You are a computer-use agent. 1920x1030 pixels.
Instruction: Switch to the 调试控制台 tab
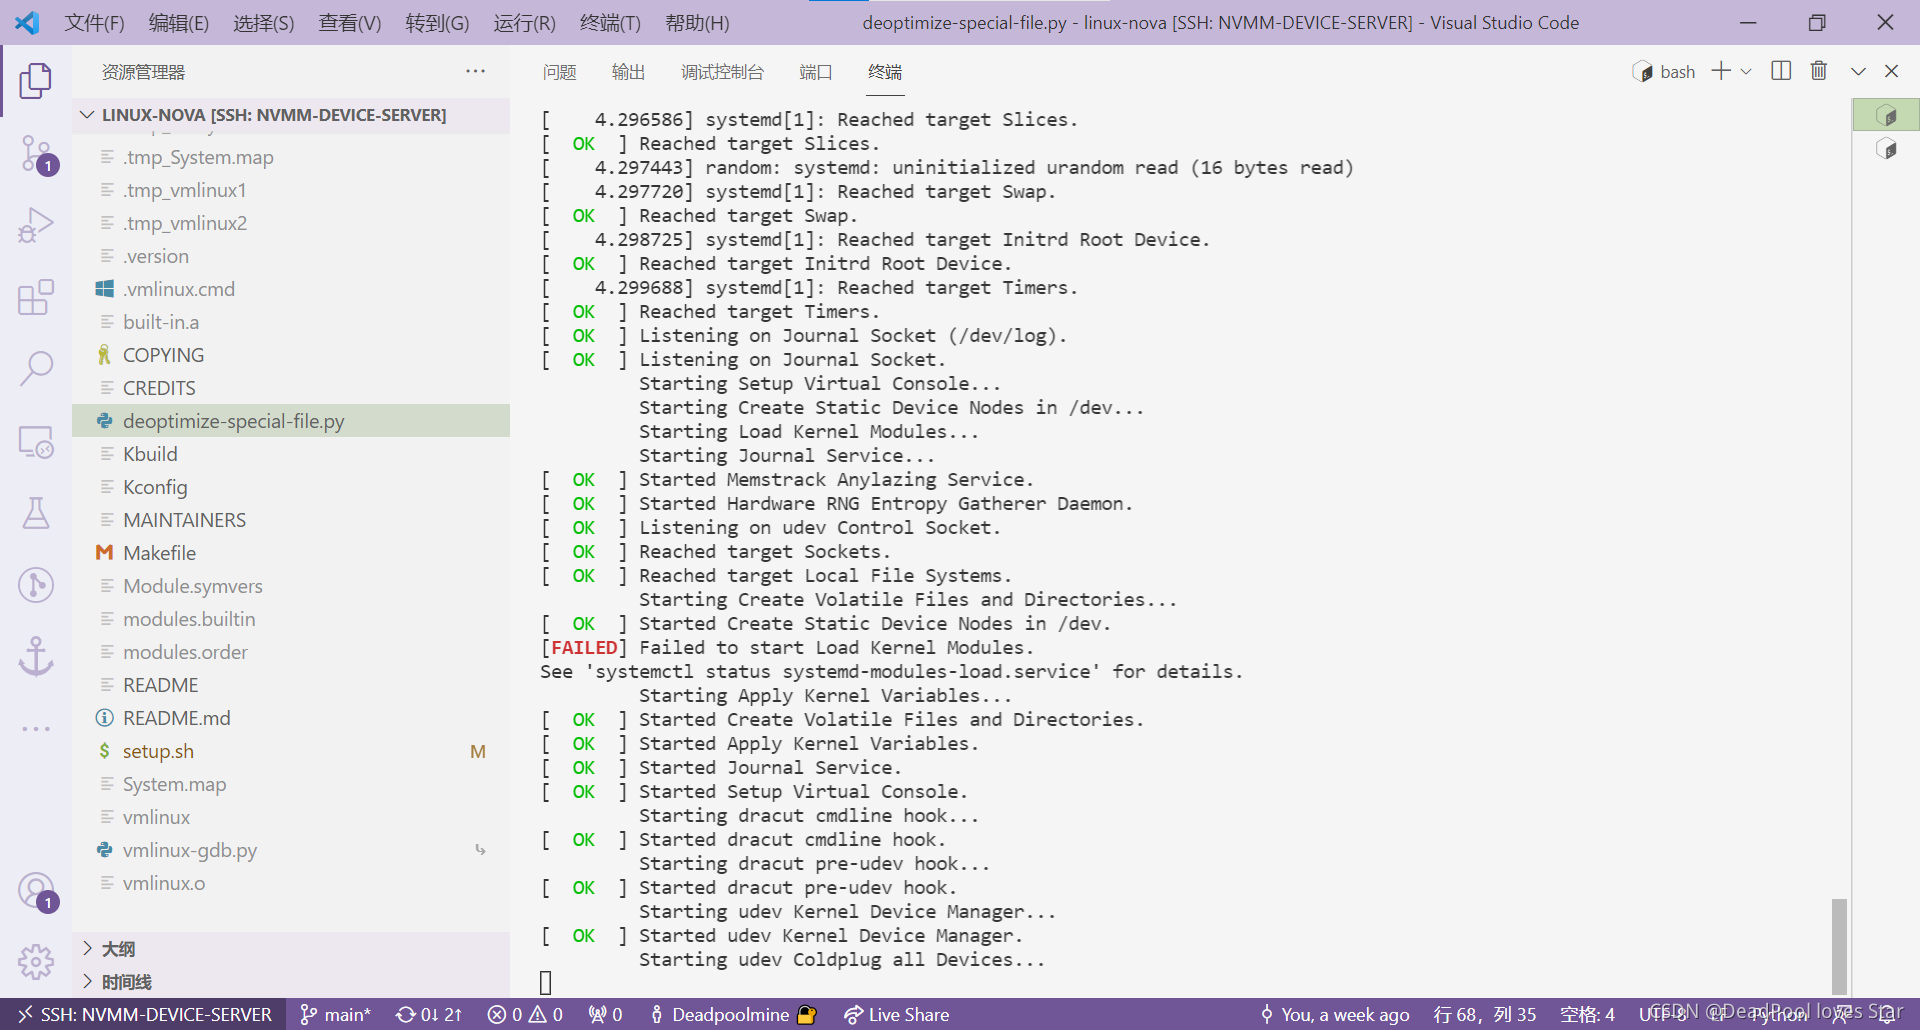[722, 72]
